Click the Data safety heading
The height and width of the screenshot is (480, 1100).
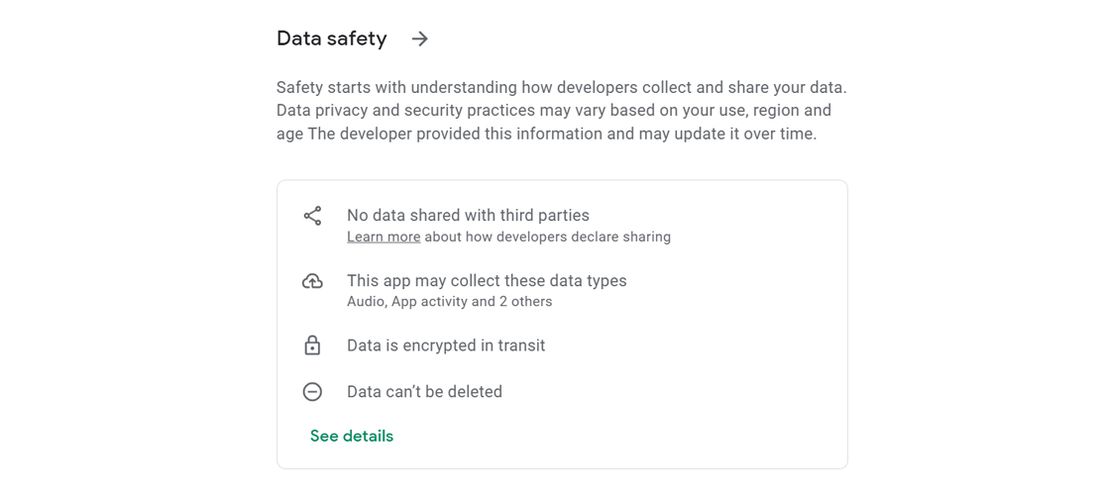331,39
